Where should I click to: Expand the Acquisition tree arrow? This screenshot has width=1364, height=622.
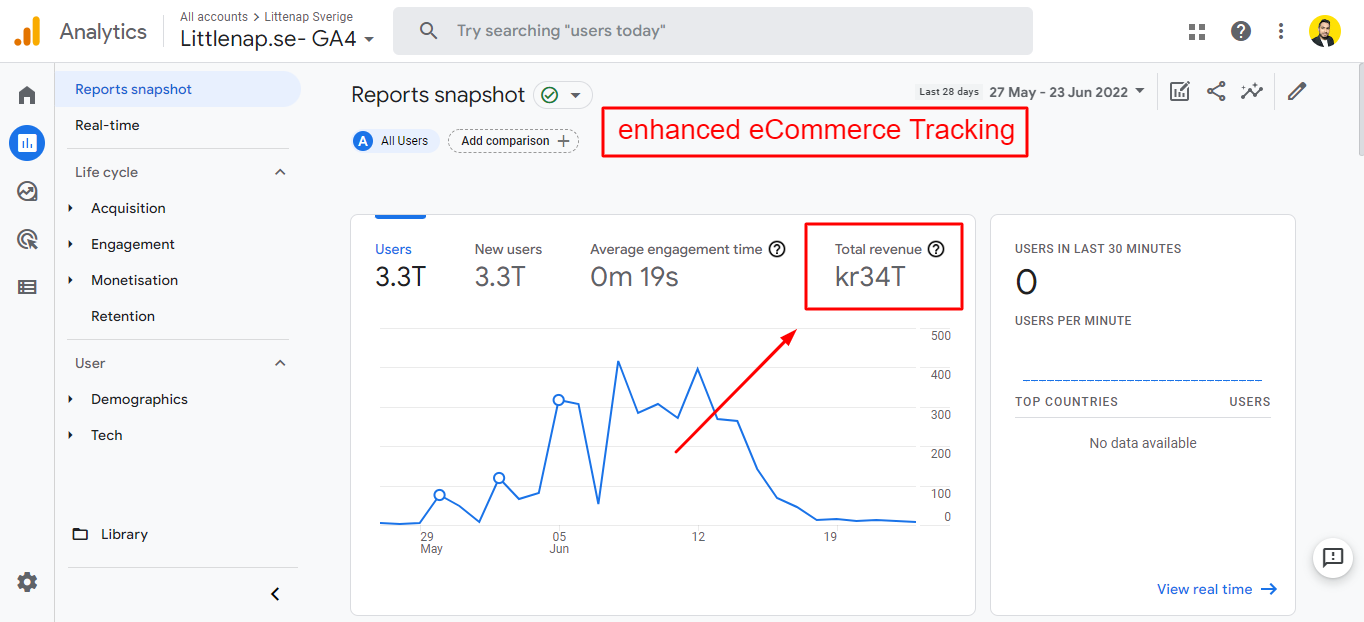(x=70, y=208)
